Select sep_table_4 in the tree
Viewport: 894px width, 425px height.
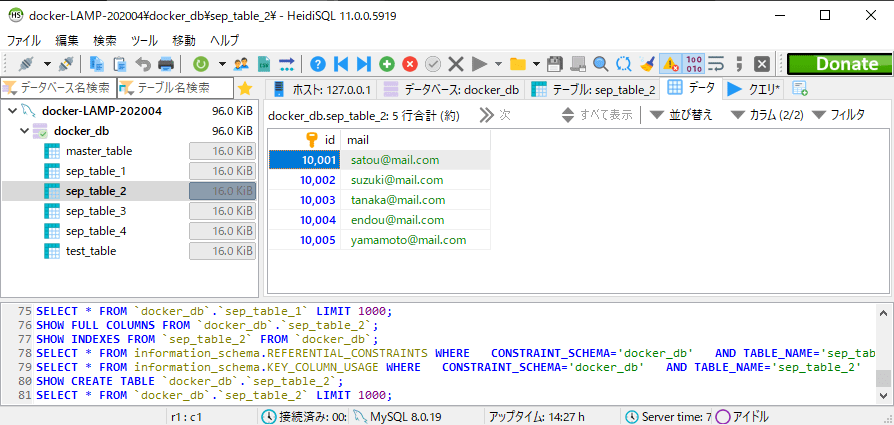[96, 231]
